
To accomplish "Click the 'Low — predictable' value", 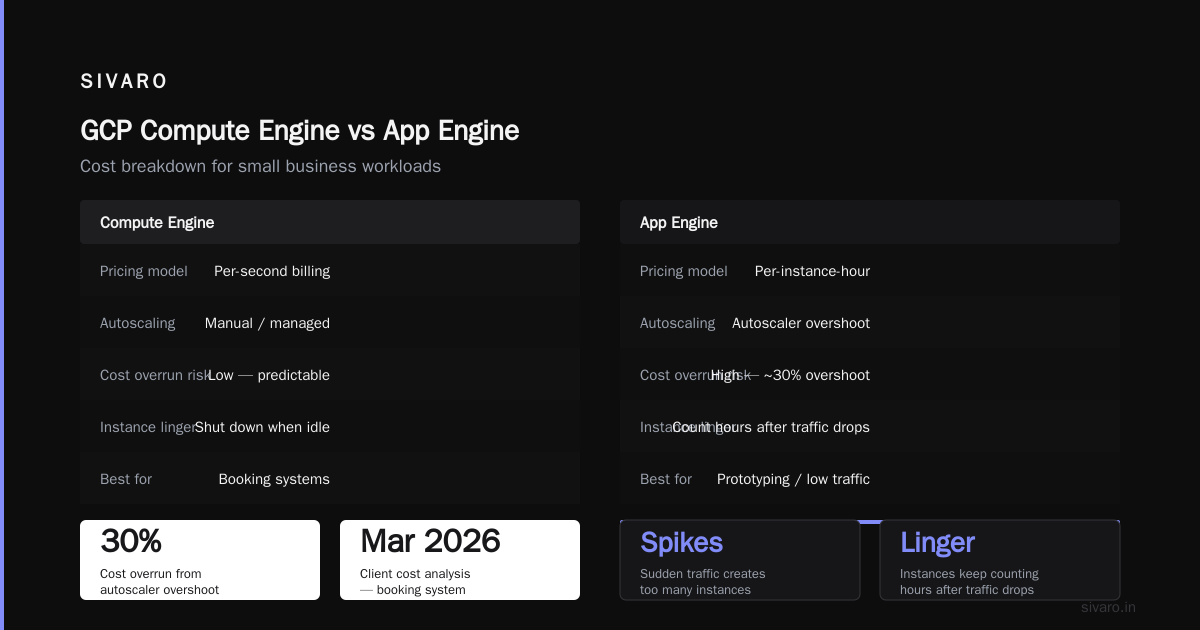I will click(269, 375).
